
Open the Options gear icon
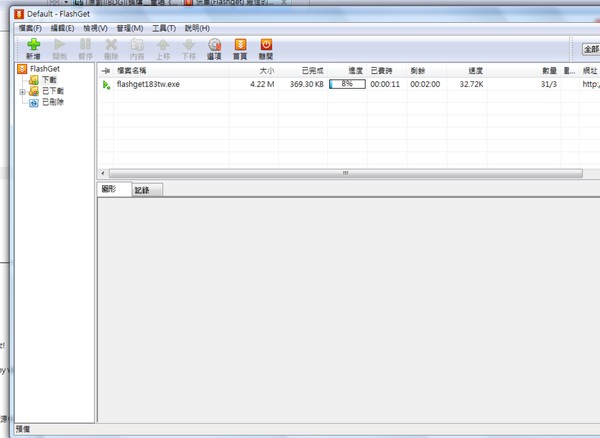click(x=214, y=45)
